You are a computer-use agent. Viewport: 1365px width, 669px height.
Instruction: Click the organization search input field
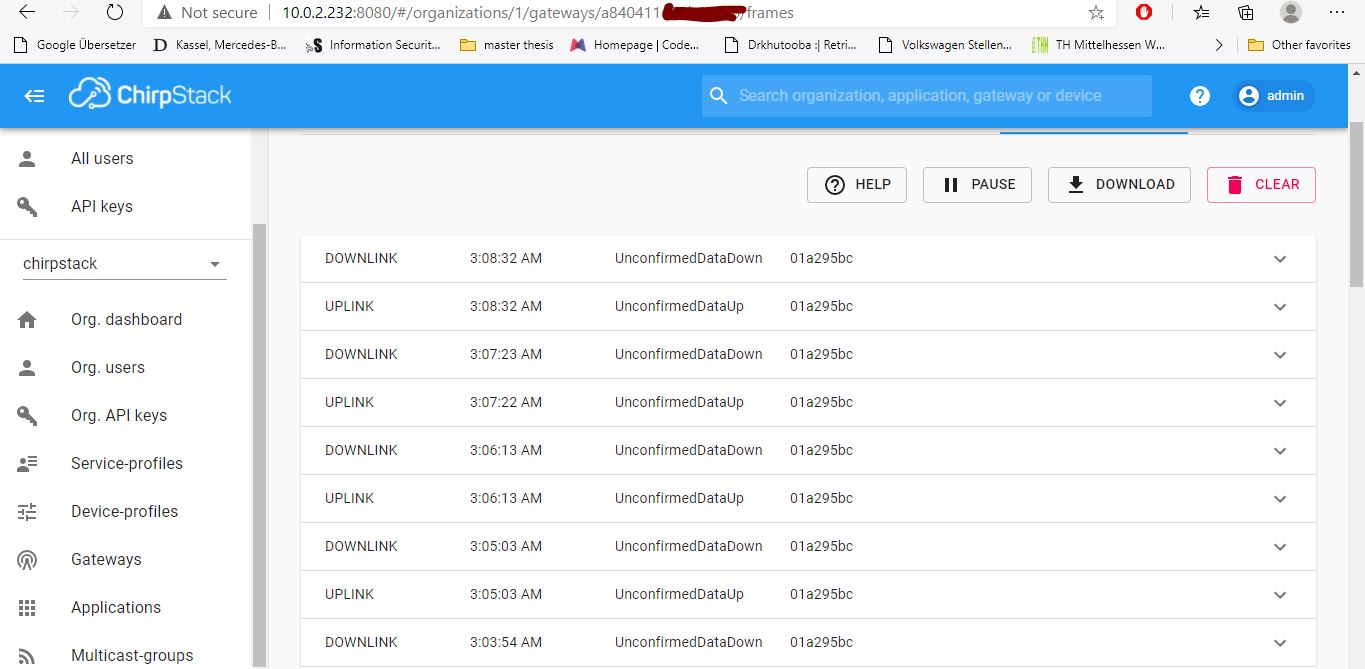[x=926, y=95]
